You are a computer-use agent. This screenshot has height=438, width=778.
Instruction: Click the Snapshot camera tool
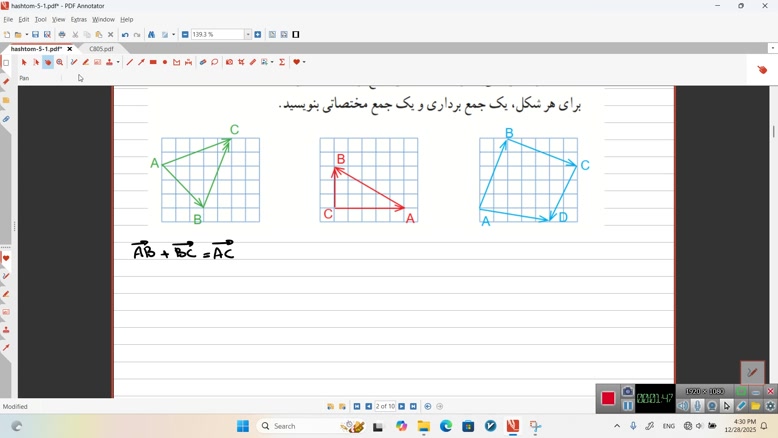(x=229, y=62)
